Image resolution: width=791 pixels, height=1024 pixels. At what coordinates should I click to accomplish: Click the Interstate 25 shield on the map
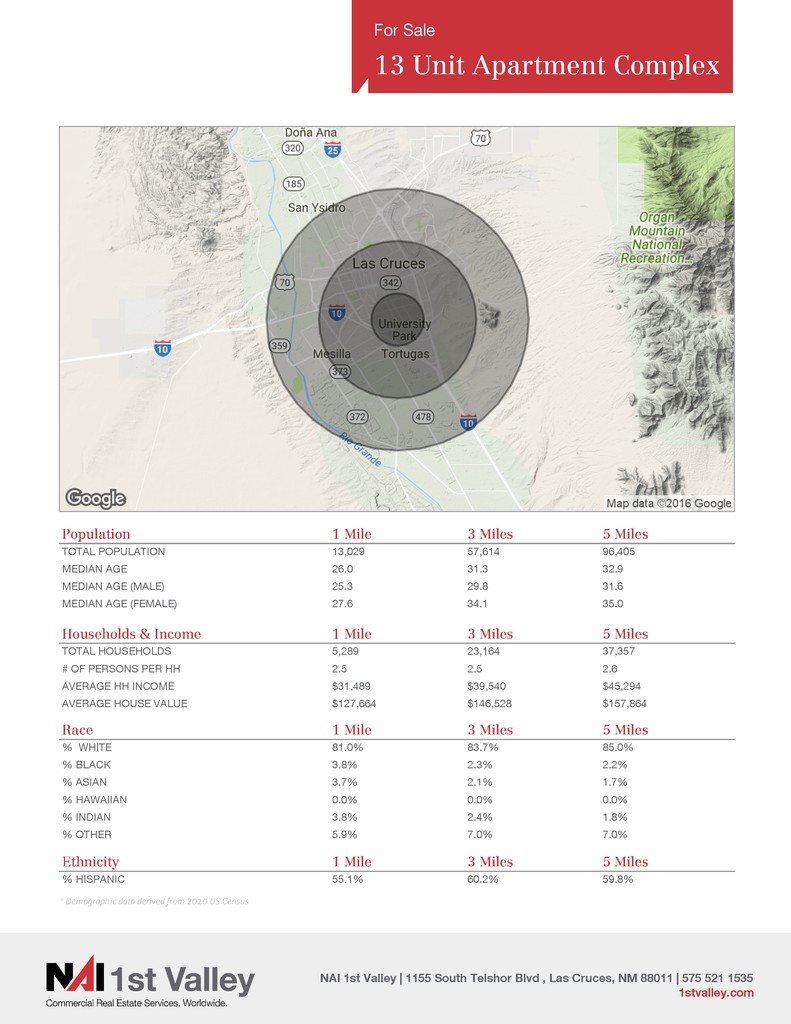[333, 149]
